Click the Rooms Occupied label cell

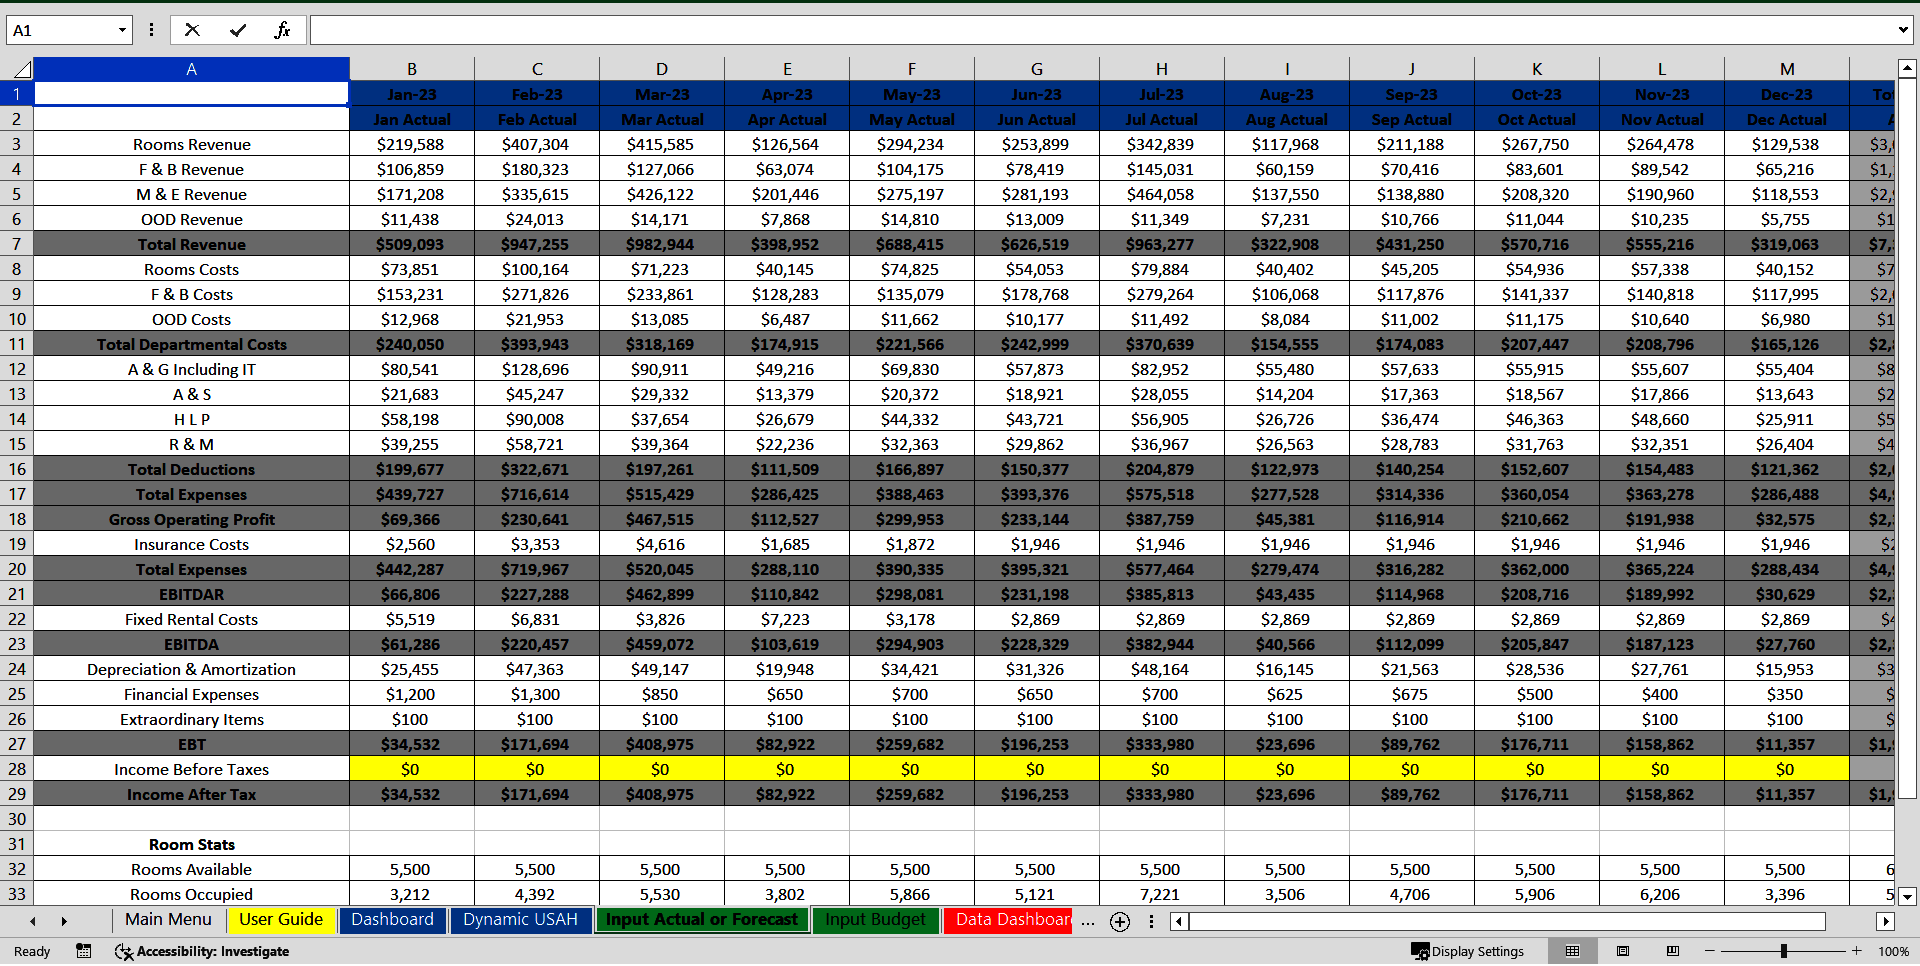pyautogui.click(x=192, y=894)
